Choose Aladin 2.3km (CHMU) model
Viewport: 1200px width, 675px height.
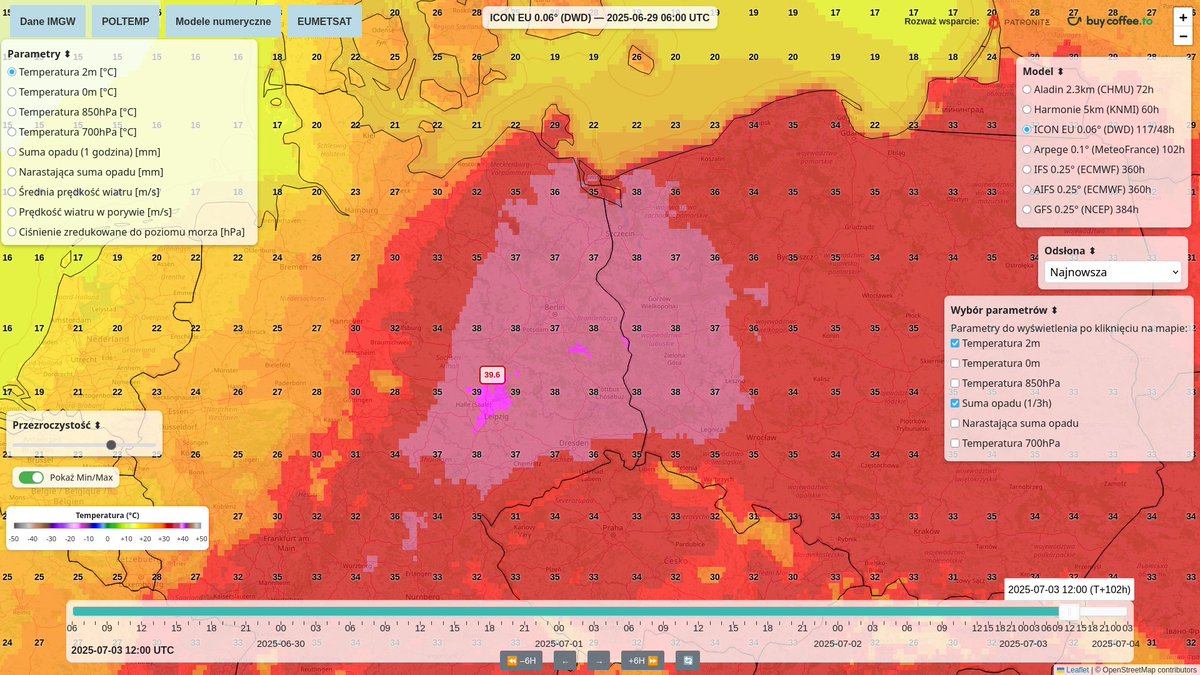pyautogui.click(x=1027, y=90)
